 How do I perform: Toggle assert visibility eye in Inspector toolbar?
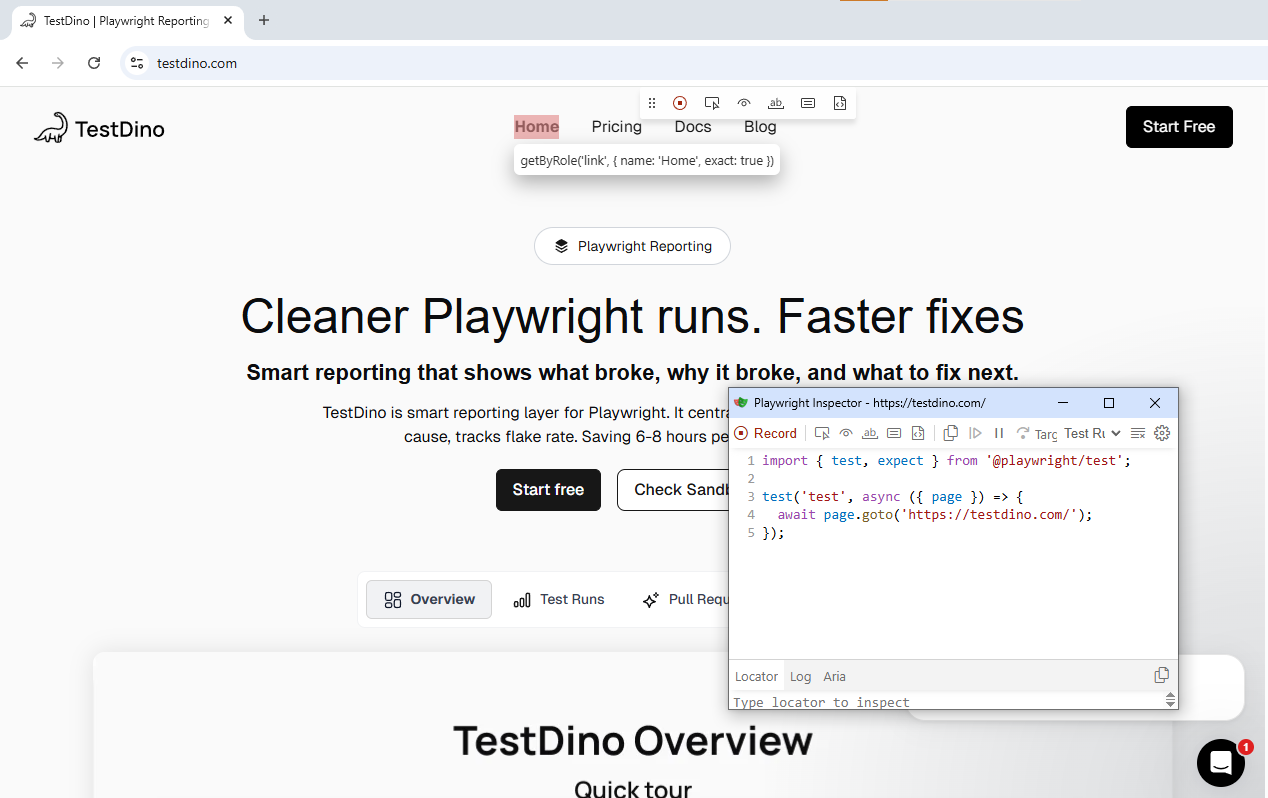846,433
